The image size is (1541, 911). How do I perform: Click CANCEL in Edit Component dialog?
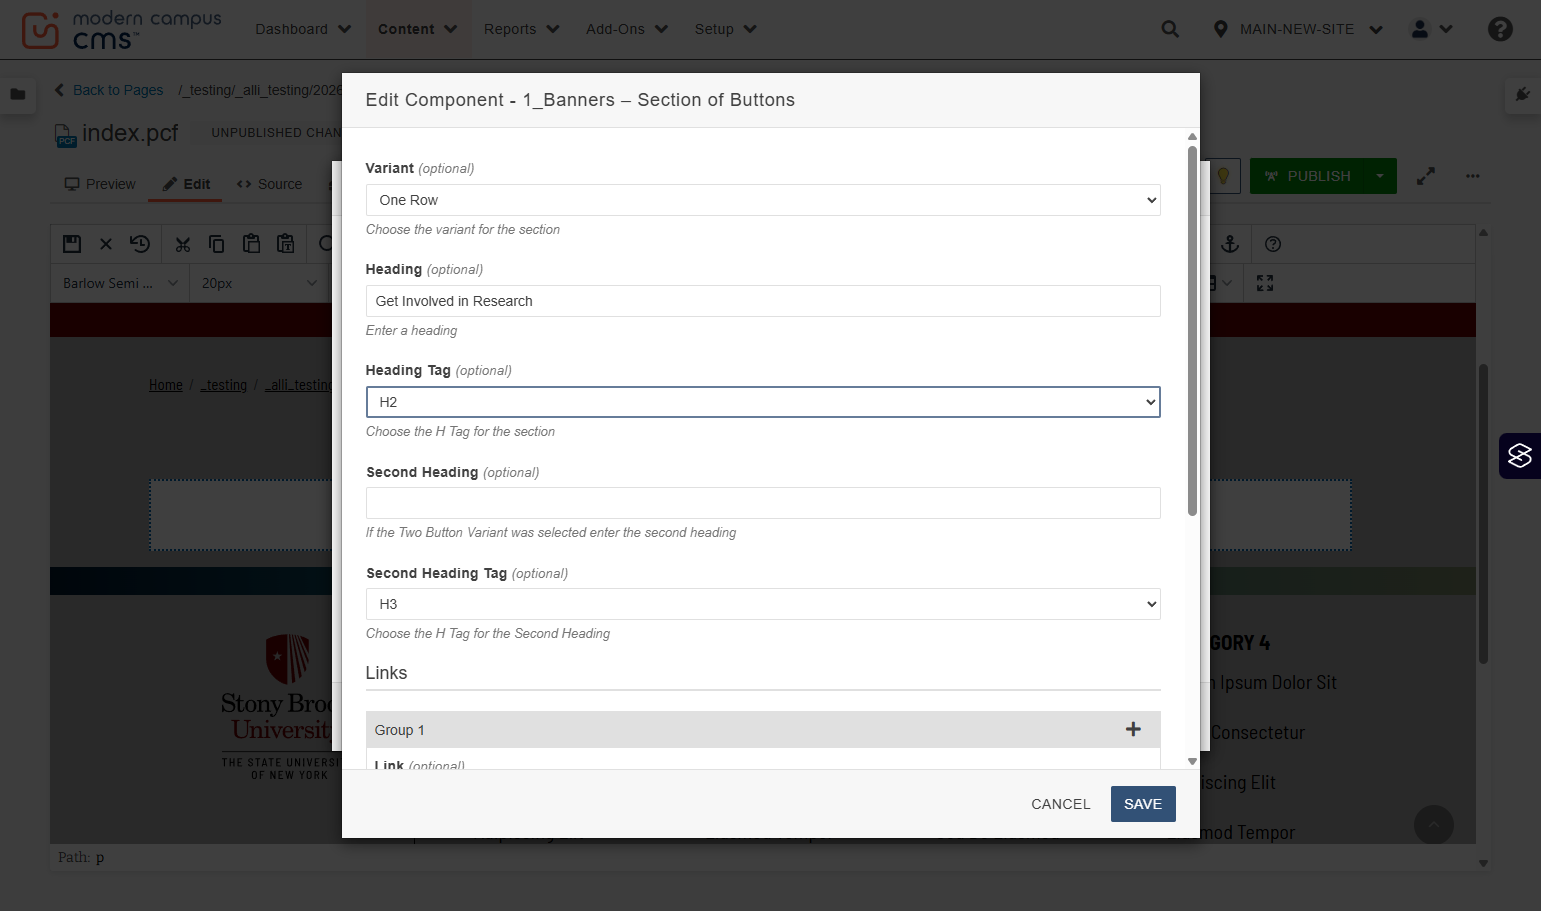(1061, 804)
